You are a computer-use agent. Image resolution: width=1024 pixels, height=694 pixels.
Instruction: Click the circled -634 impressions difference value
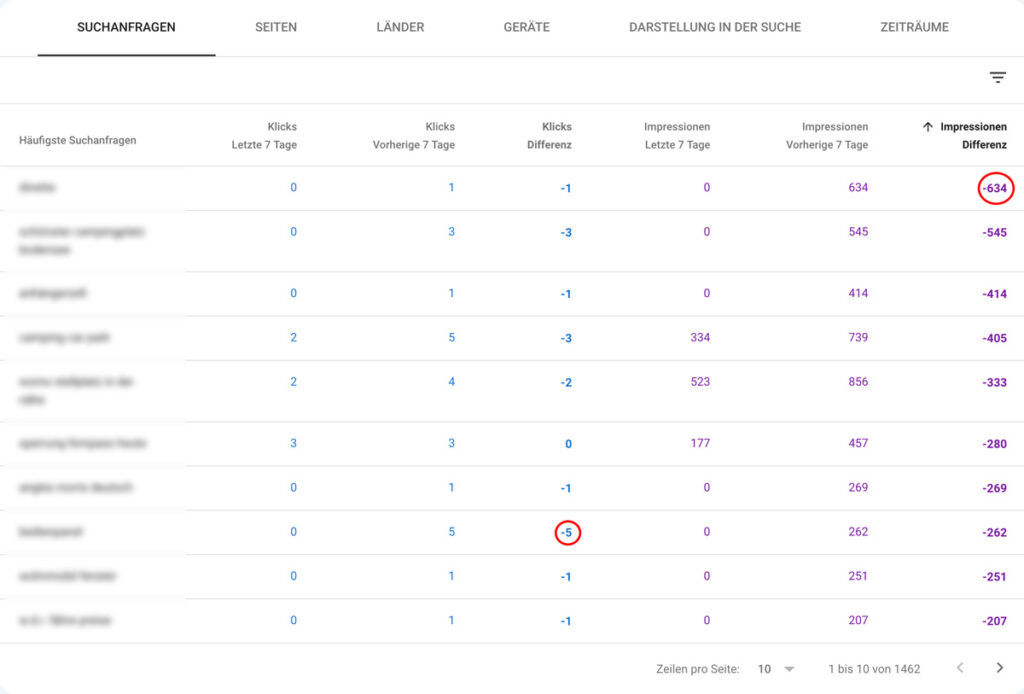coord(995,188)
